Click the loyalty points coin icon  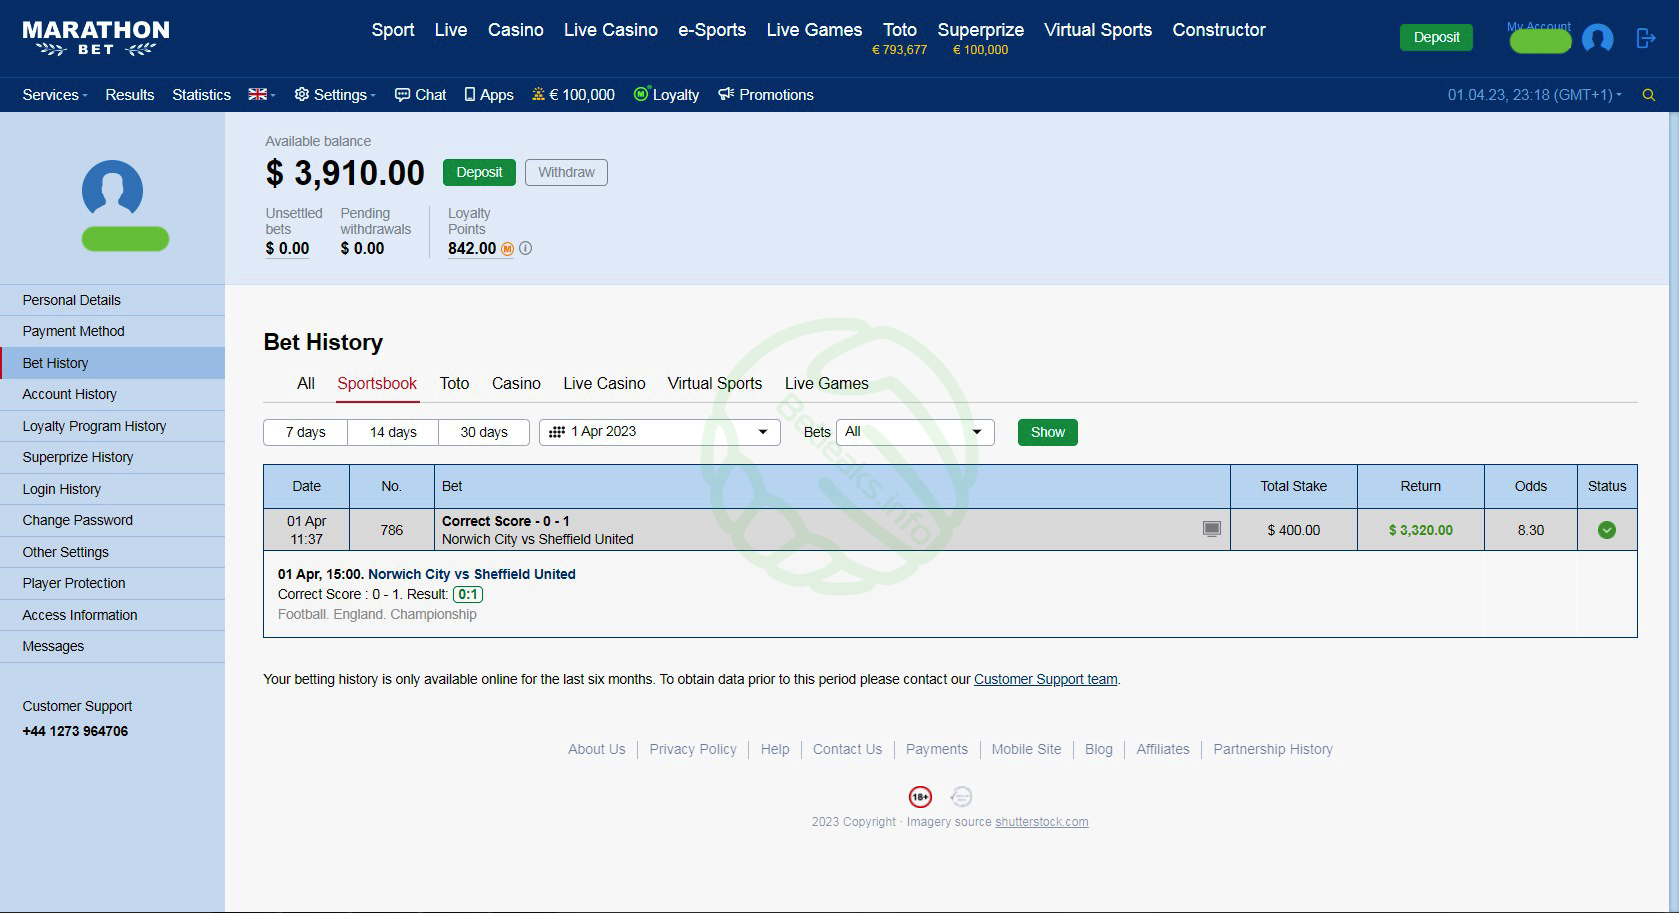pyautogui.click(x=507, y=248)
